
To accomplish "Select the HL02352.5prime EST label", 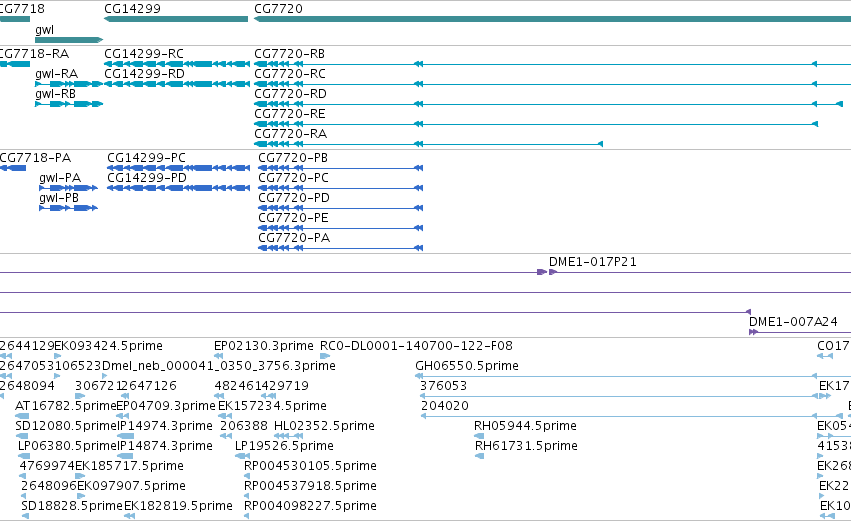I will coord(325,427).
